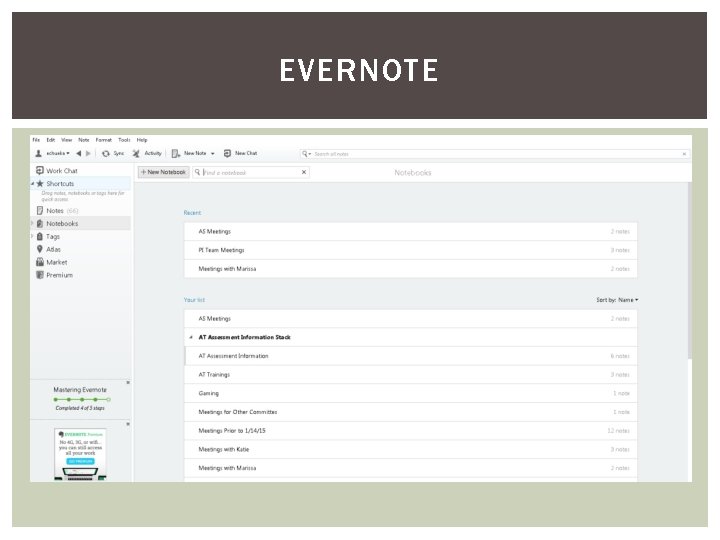
Task: Open the AT Assessment Information notebook
Action: click(x=411, y=356)
